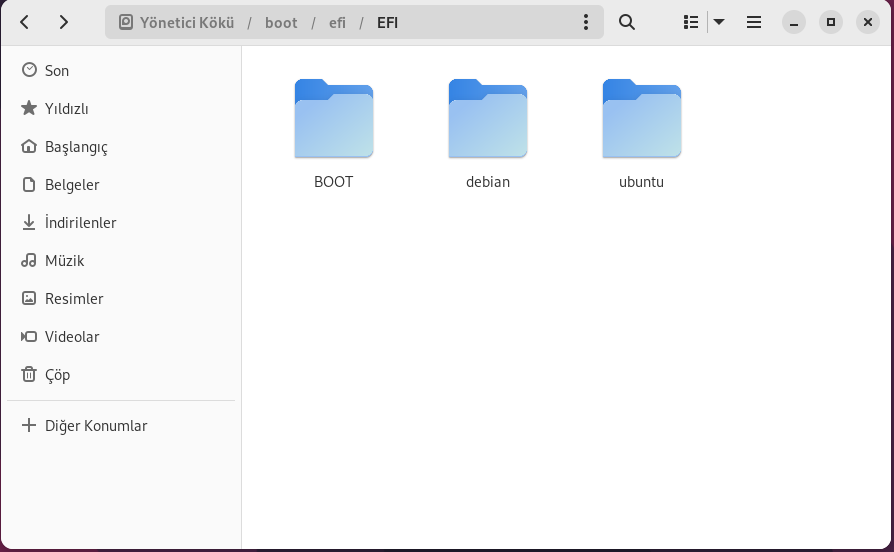
Task: Go forward with the right arrow button
Action: [x=64, y=22]
